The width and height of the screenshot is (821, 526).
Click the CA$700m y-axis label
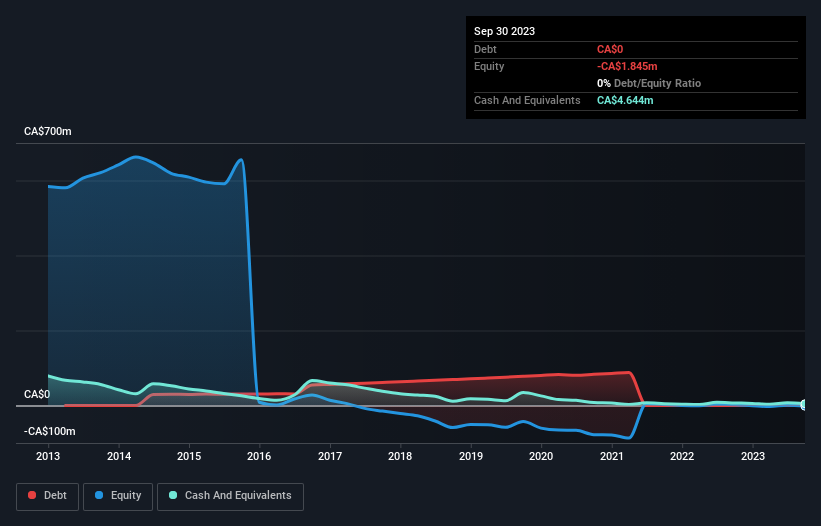[48, 131]
